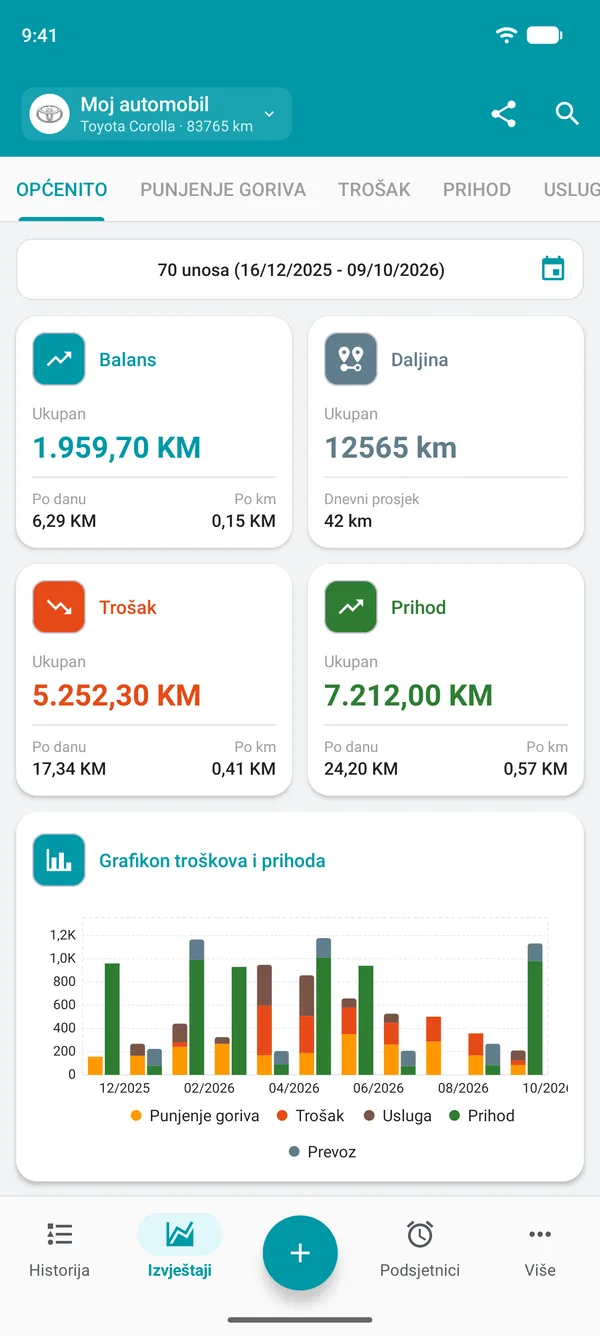Tap the Wi-Fi status bar icon
This screenshot has height=1336, width=600.
507,35
